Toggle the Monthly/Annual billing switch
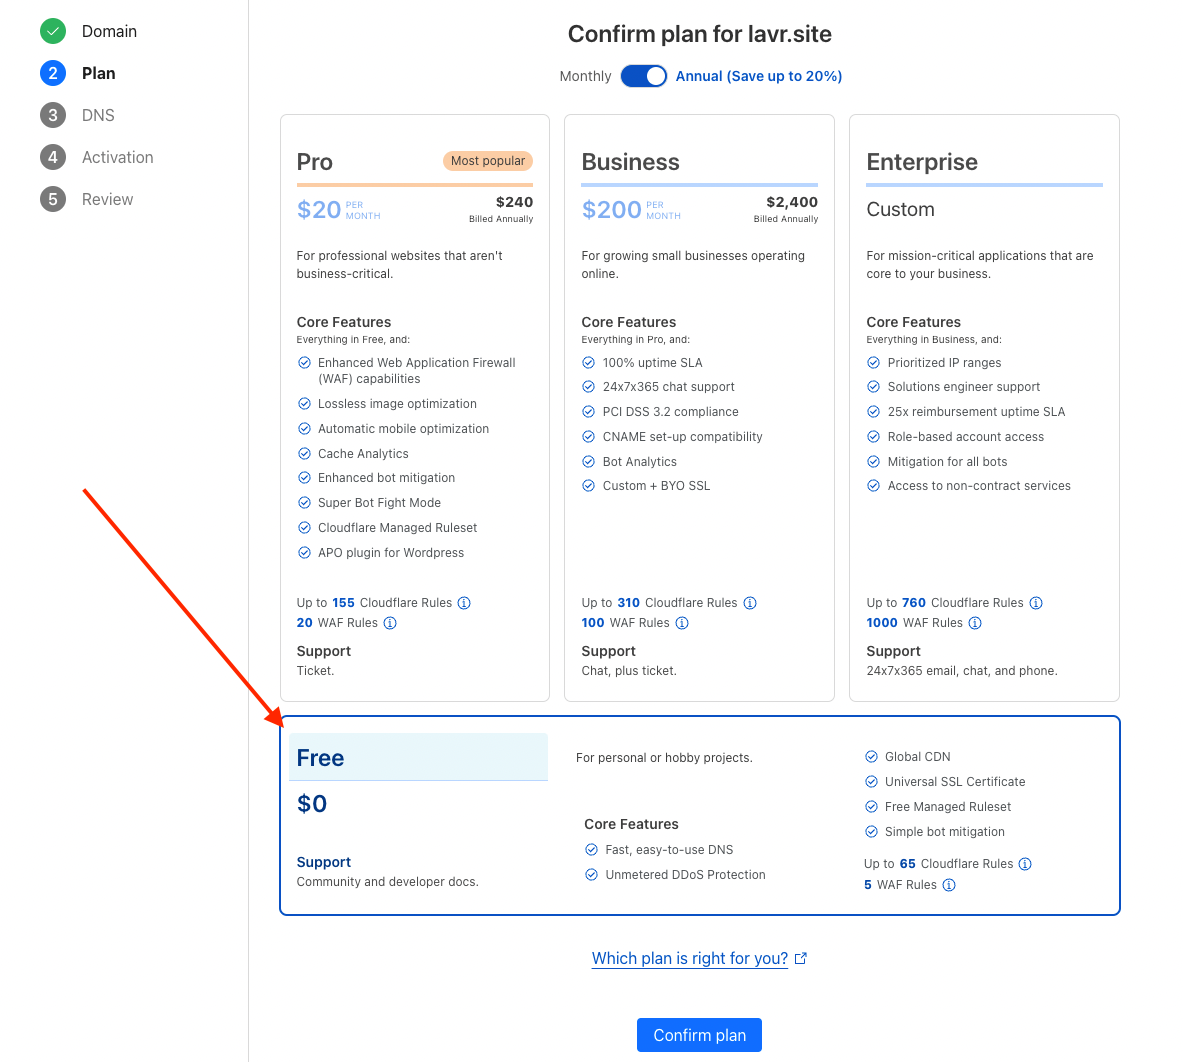 tap(643, 76)
